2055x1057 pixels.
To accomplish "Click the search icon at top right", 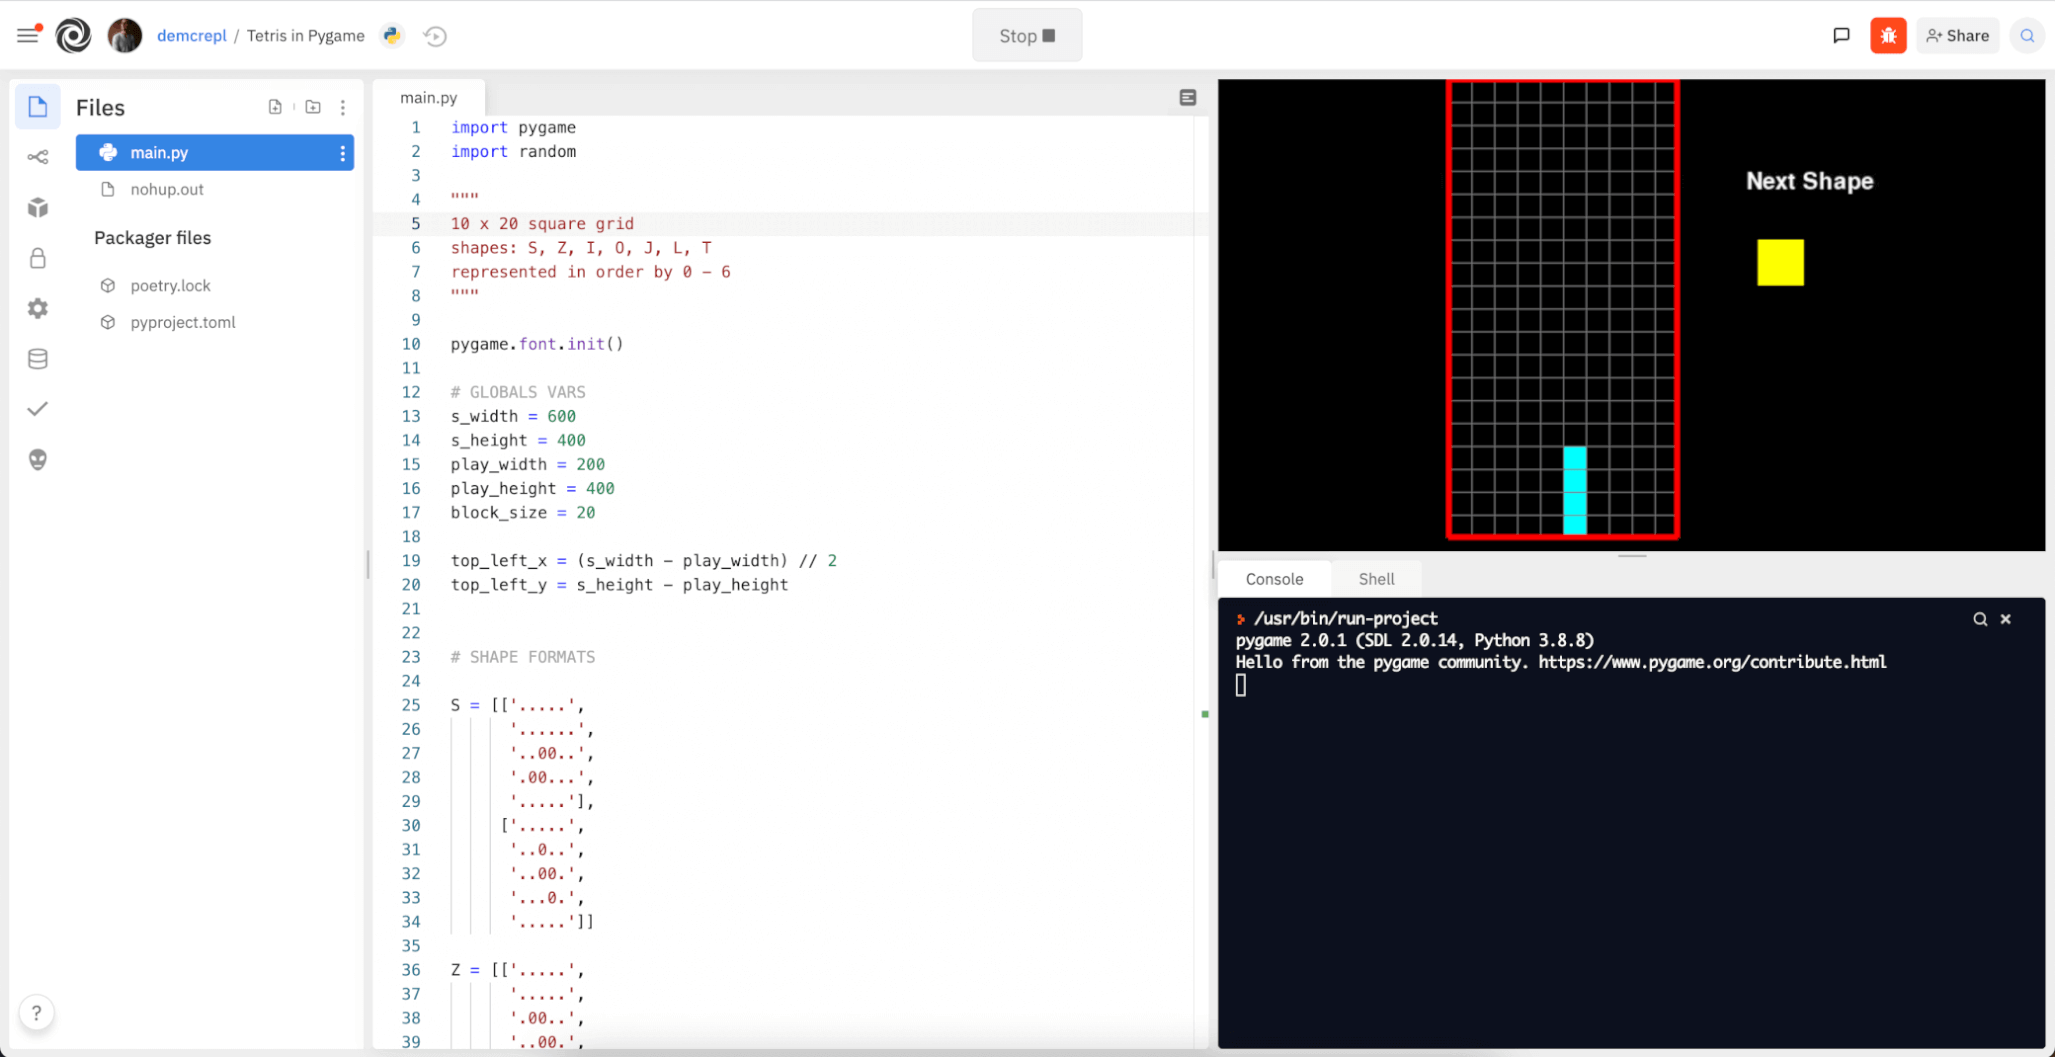I will click(2027, 36).
